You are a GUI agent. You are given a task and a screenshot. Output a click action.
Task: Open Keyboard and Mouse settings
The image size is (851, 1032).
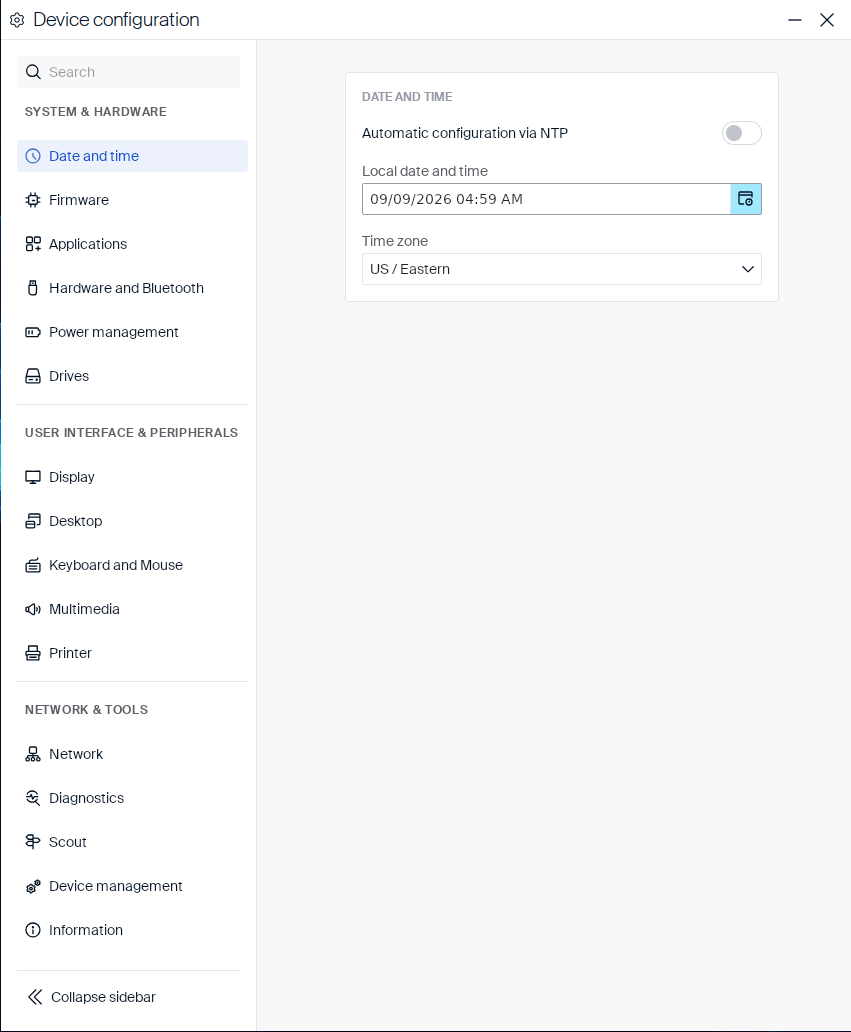(x=132, y=565)
